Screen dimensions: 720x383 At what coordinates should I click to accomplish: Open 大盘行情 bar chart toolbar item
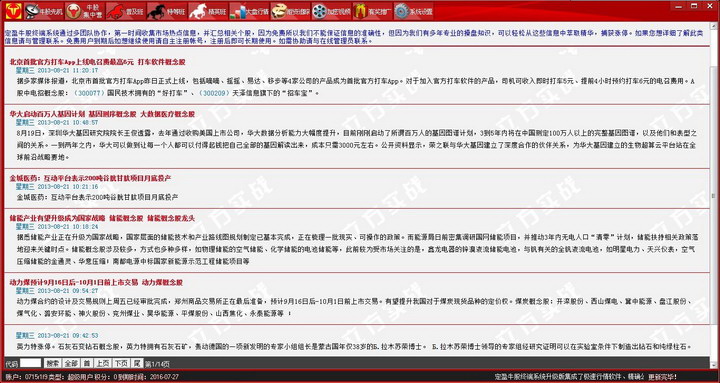click(x=249, y=11)
